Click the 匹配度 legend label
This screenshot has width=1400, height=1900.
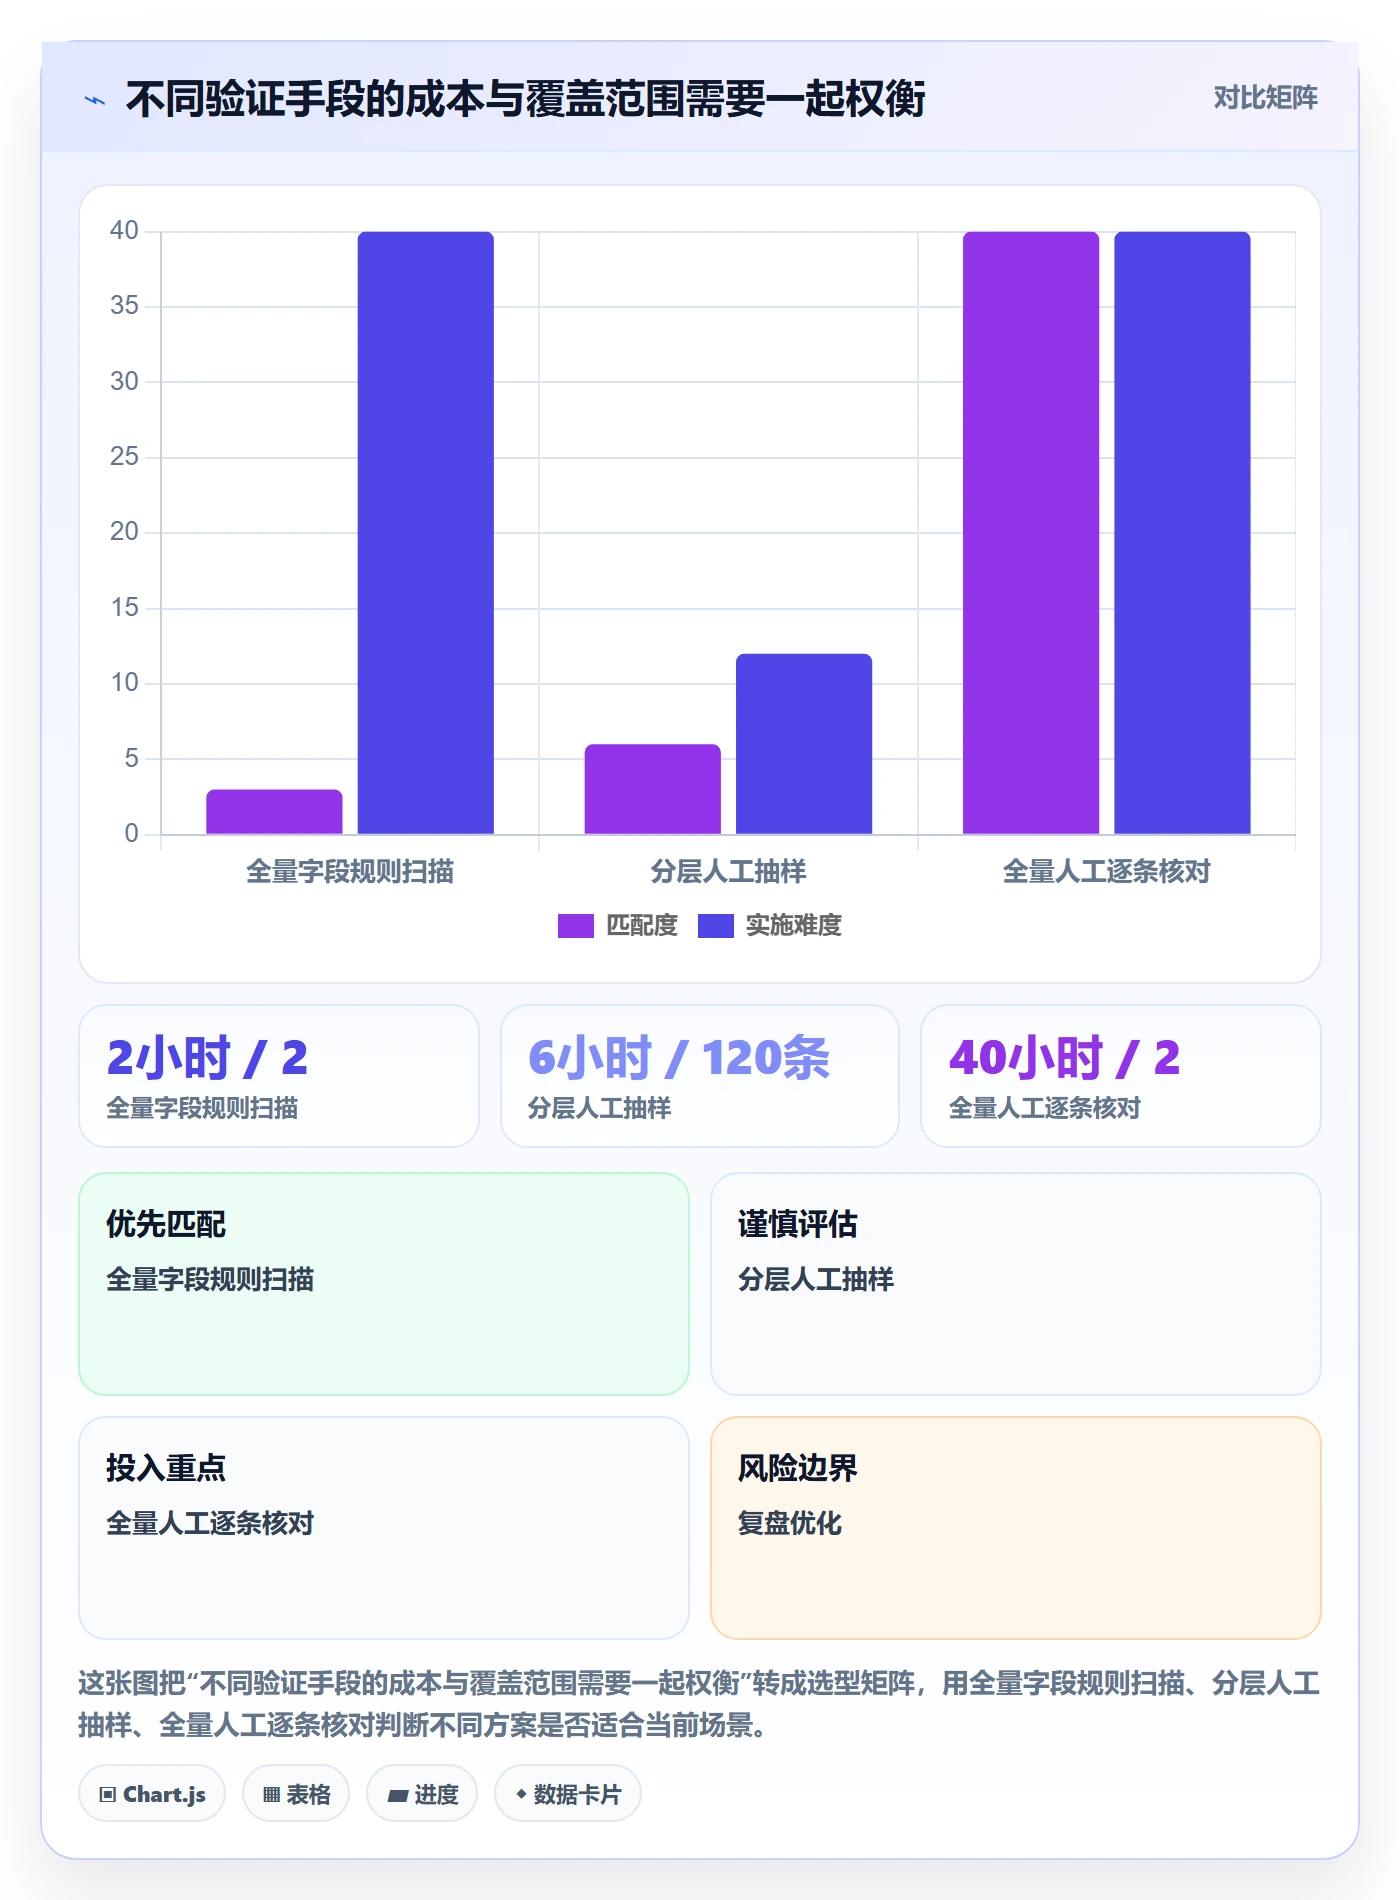(x=642, y=926)
